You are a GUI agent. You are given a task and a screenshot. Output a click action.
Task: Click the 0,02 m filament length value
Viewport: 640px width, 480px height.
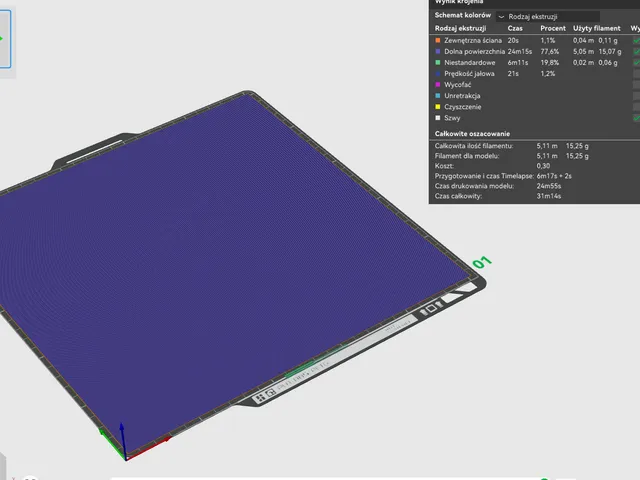[583, 62]
